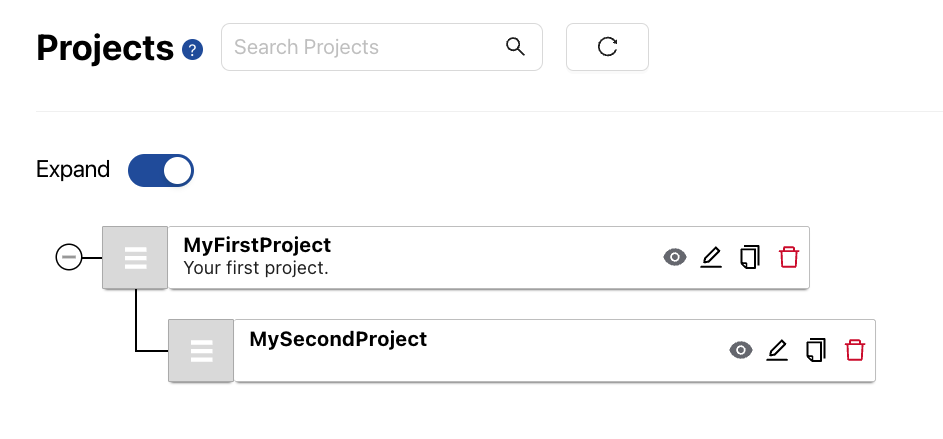View MyFirstProject via the eye icon
943x439 pixels.
pos(675,257)
